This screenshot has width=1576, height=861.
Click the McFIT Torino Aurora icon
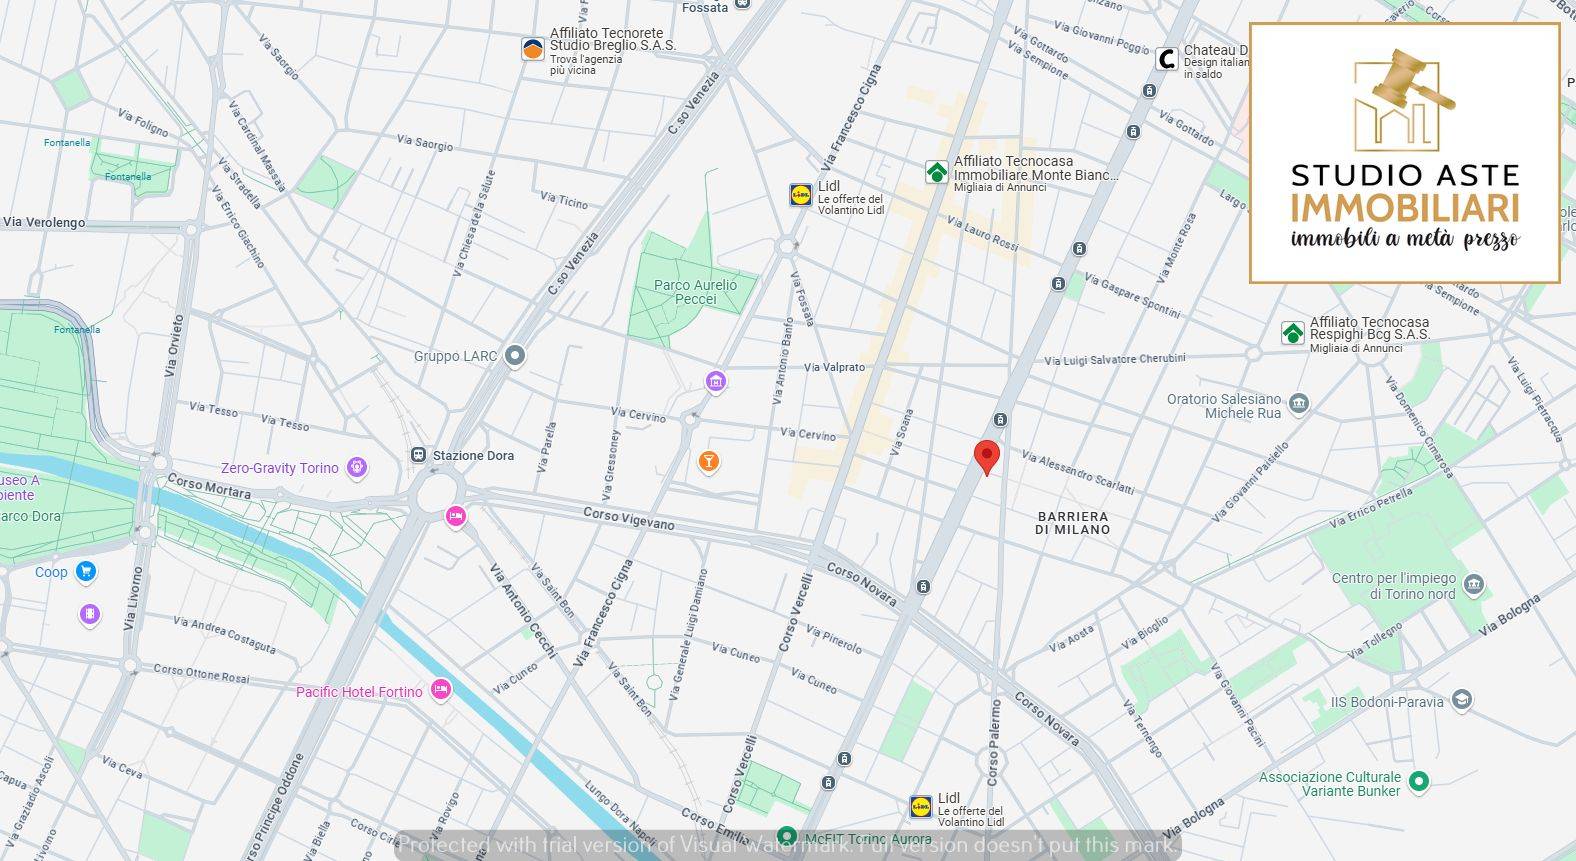coord(788,837)
